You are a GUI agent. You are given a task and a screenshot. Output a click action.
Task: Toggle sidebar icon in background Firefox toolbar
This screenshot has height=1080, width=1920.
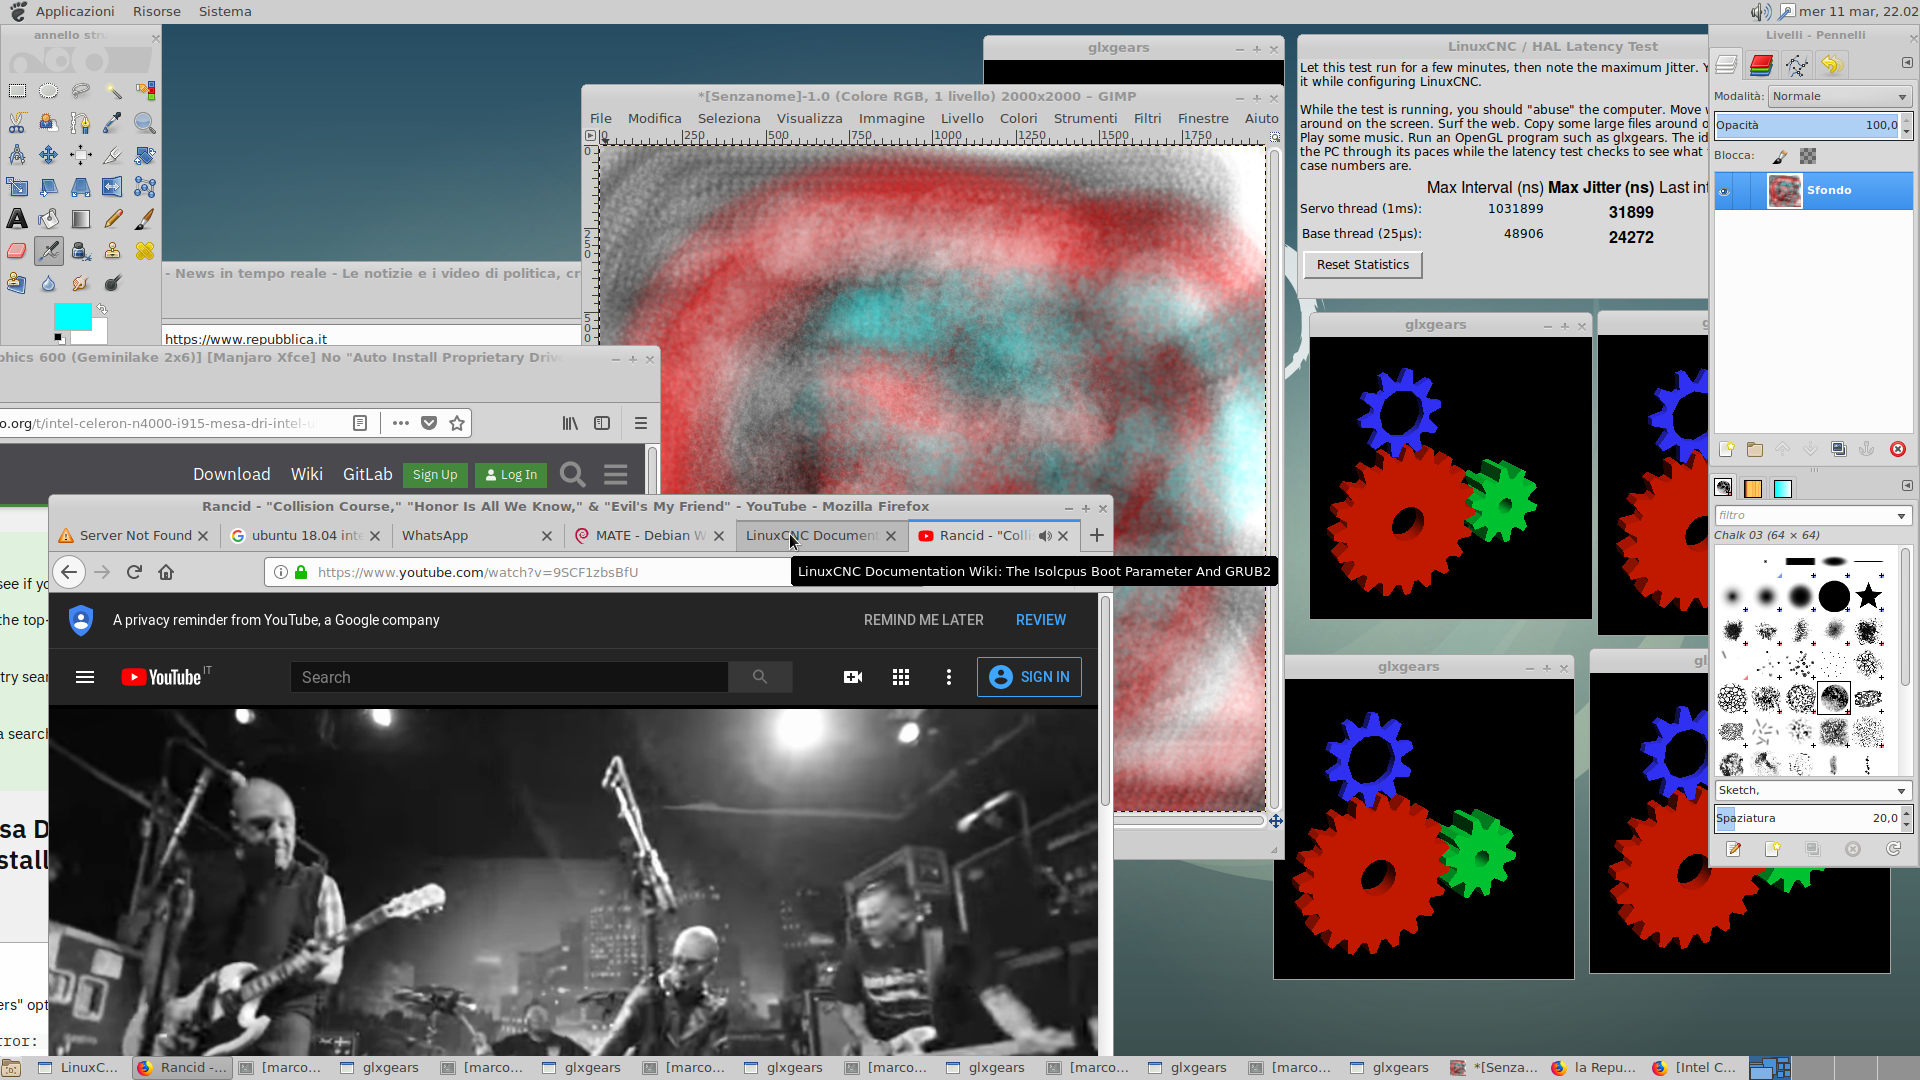click(x=602, y=423)
